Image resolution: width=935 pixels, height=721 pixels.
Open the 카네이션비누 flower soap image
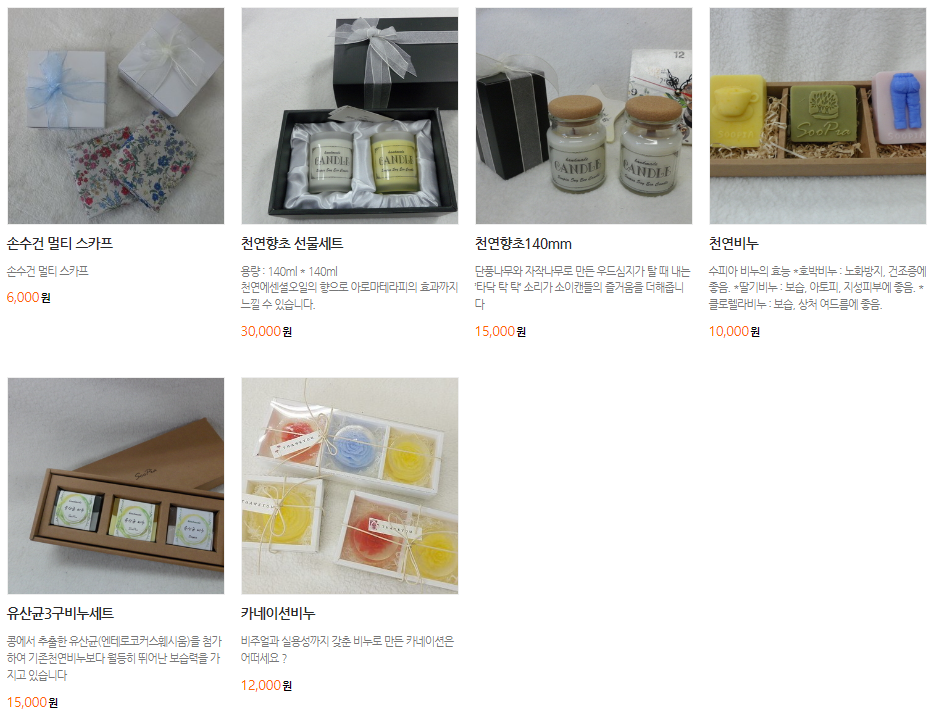coord(349,485)
